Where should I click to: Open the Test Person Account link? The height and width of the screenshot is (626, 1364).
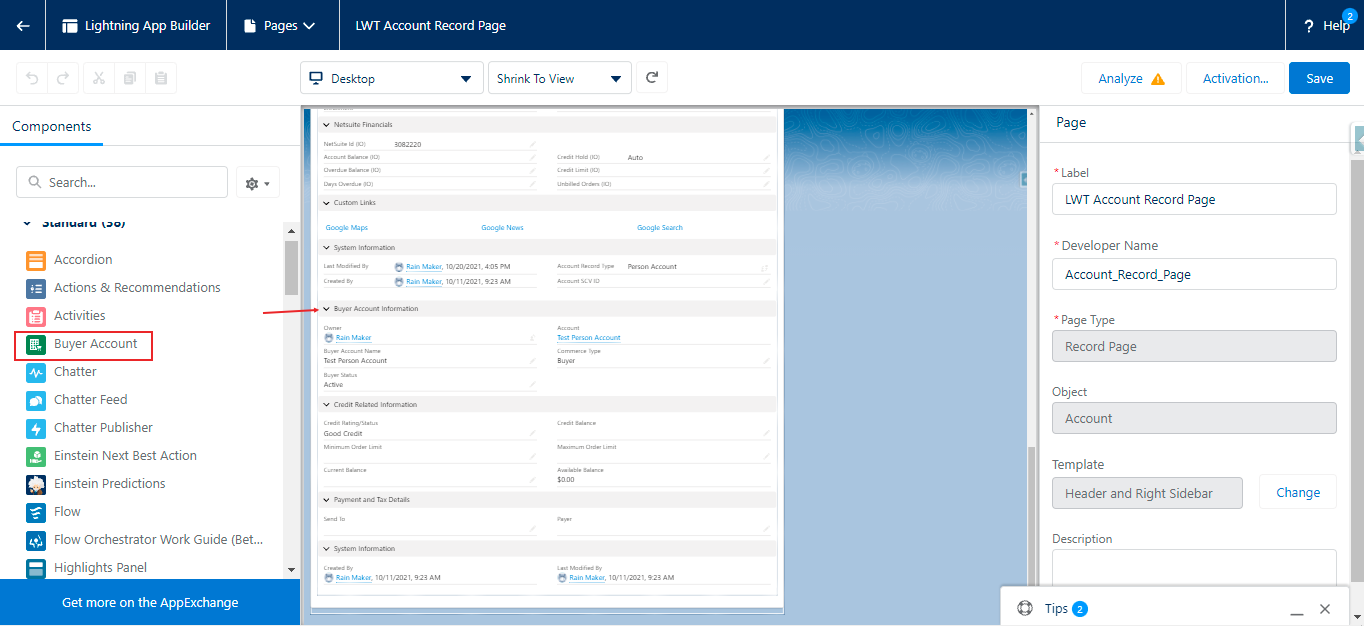coord(589,338)
